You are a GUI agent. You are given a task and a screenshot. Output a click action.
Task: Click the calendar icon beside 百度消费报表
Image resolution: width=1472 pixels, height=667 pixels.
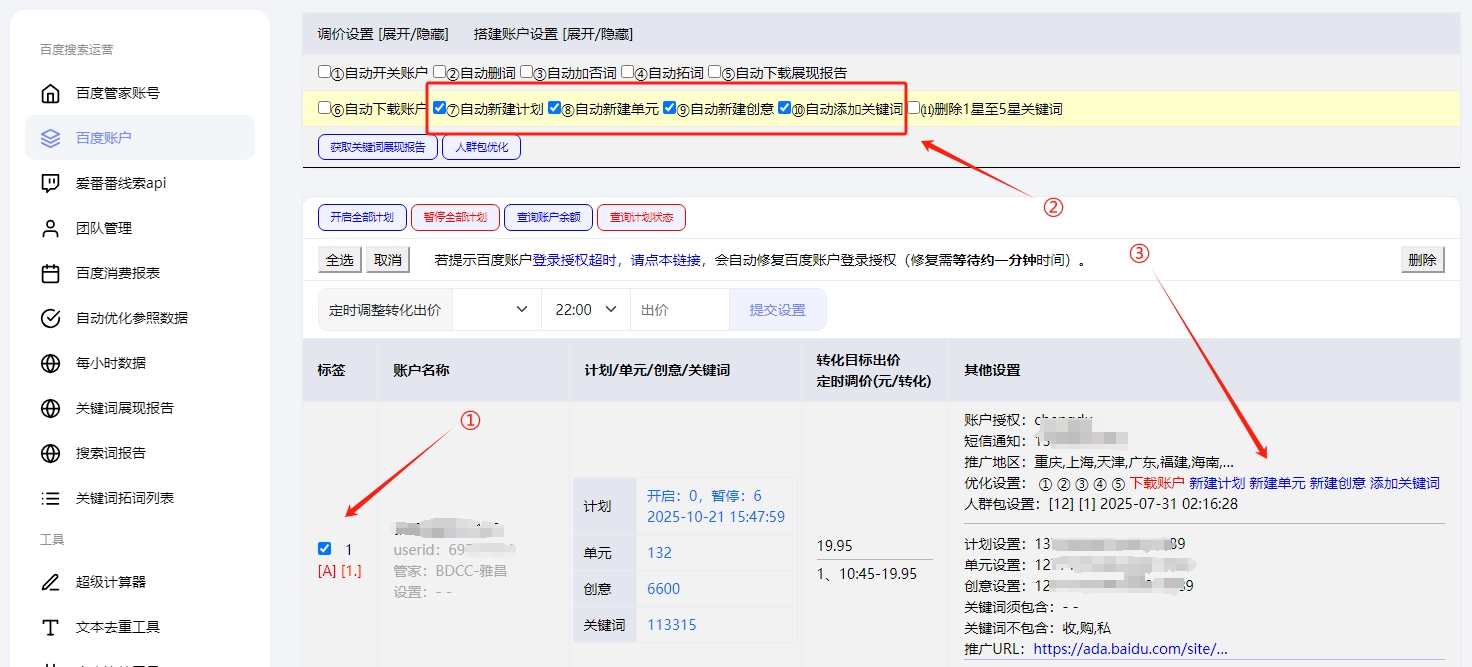(50, 273)
